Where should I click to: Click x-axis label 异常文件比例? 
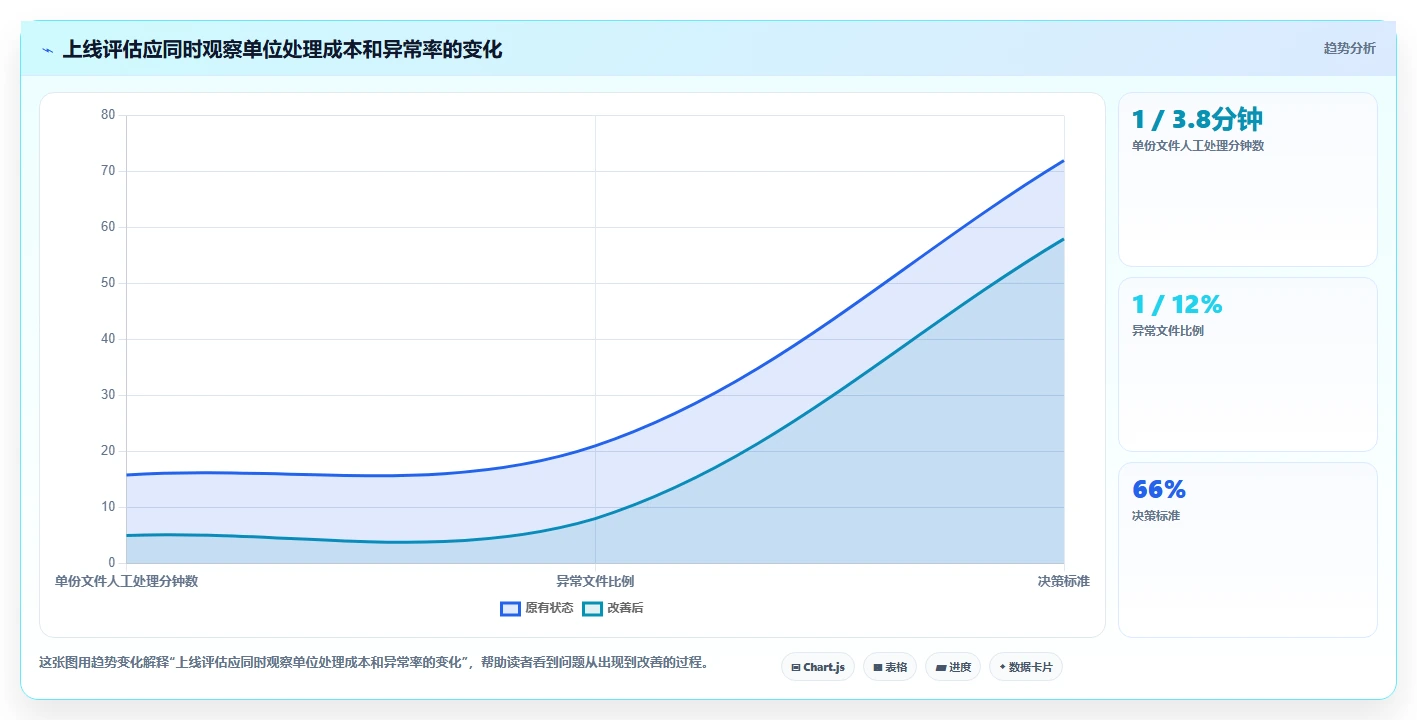point(595,581)
